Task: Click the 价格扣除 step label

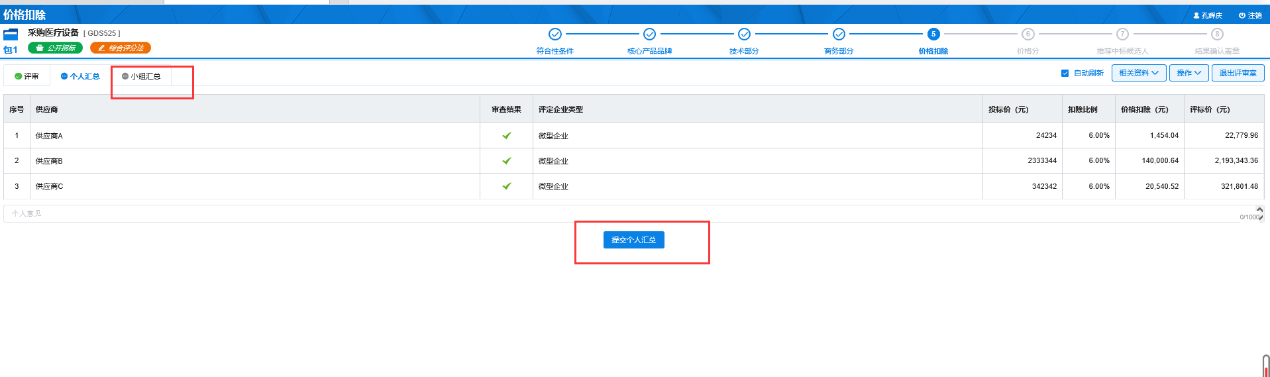Action: point(933,50)
